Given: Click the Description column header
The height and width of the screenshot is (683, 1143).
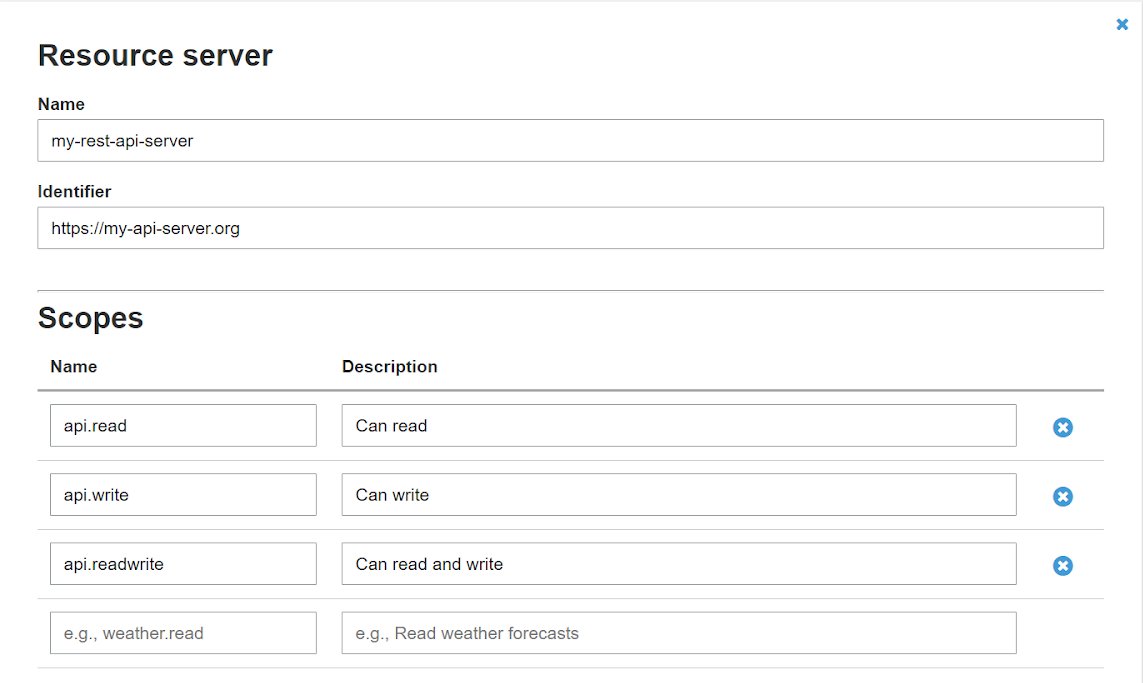Looking at the screenshot, I should pos(389,366).
